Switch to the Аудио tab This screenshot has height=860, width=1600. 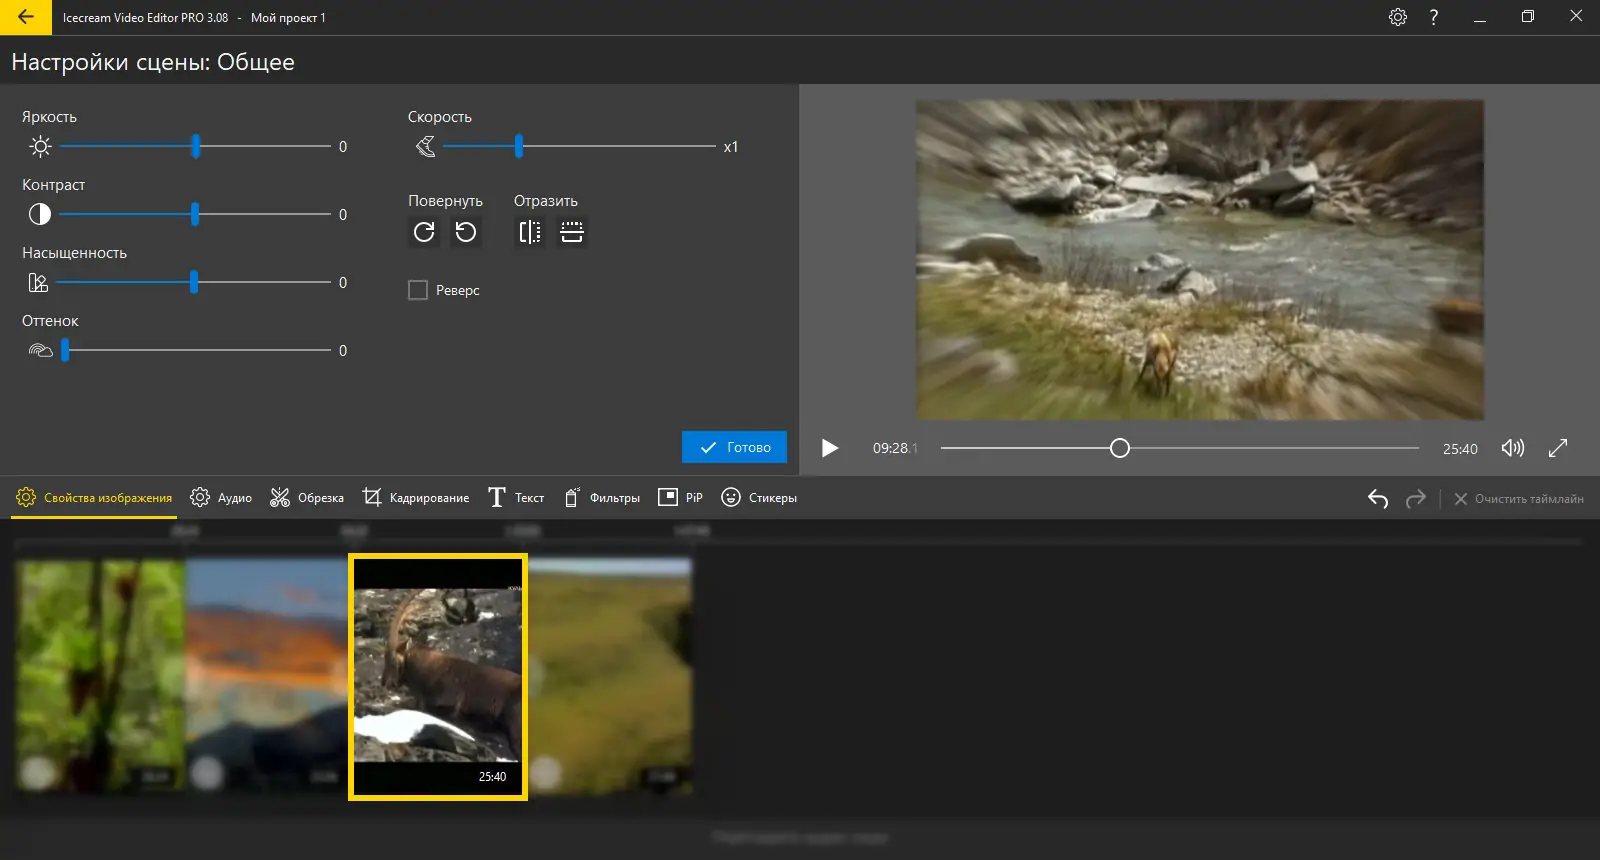(x=221, y=498)
